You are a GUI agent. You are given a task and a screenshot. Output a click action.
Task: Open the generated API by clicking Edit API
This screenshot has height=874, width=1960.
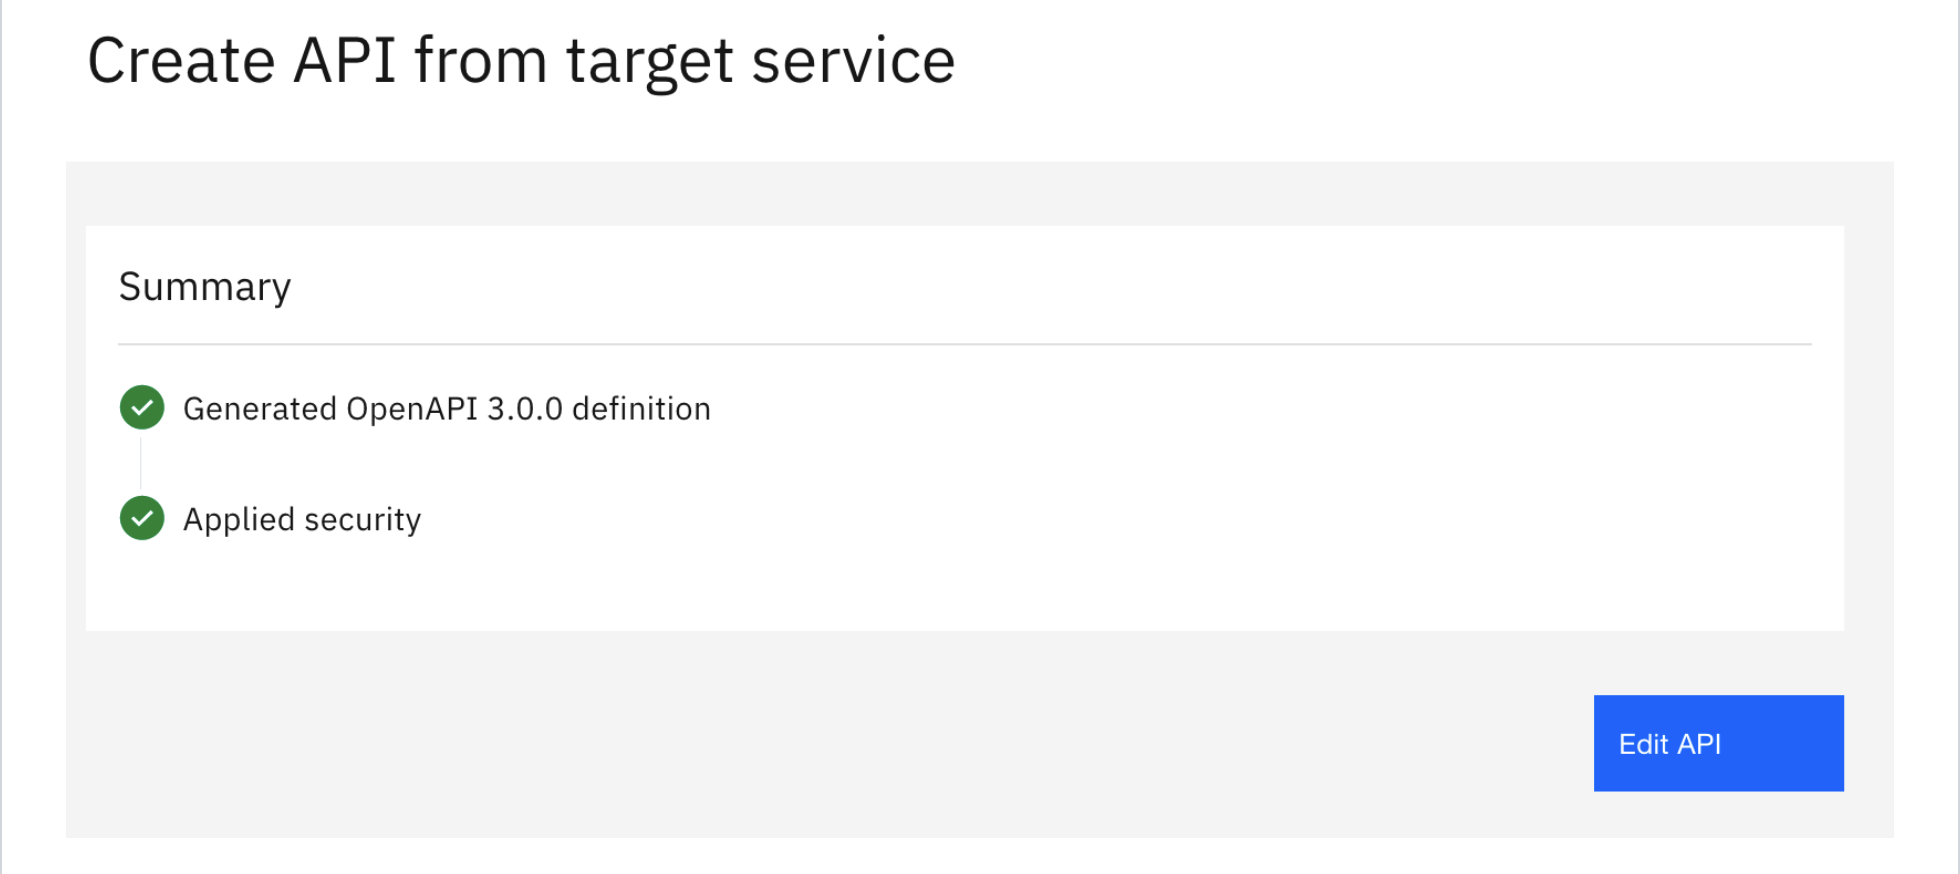pyautogui.click(x=1718, y=743)
